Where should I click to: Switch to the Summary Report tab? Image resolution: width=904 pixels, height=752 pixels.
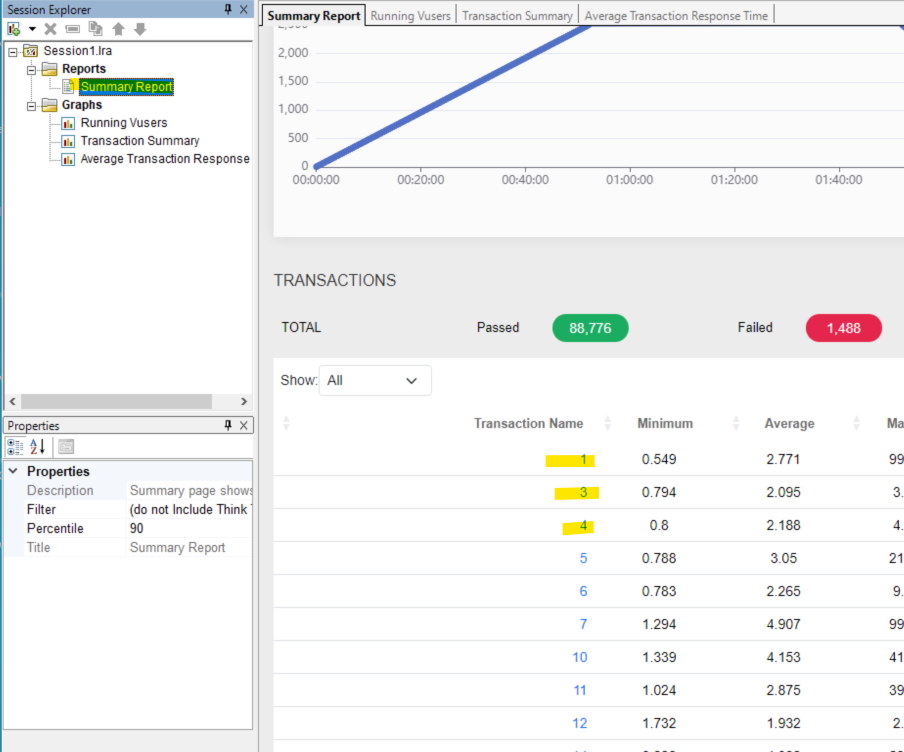click(314, 16)
